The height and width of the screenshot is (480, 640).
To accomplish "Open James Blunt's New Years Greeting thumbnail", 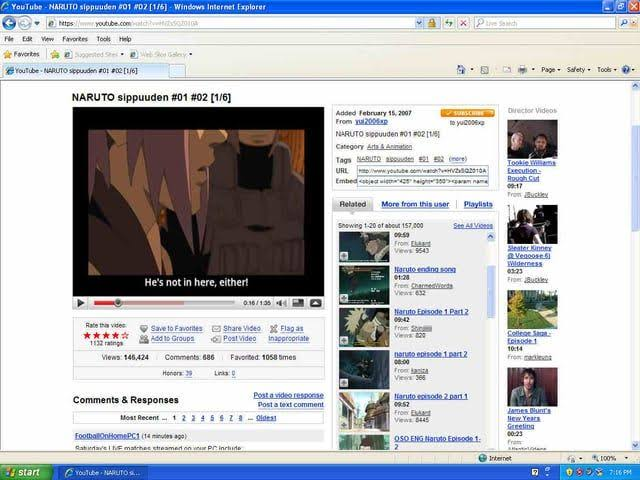I will tap(532, 387).
